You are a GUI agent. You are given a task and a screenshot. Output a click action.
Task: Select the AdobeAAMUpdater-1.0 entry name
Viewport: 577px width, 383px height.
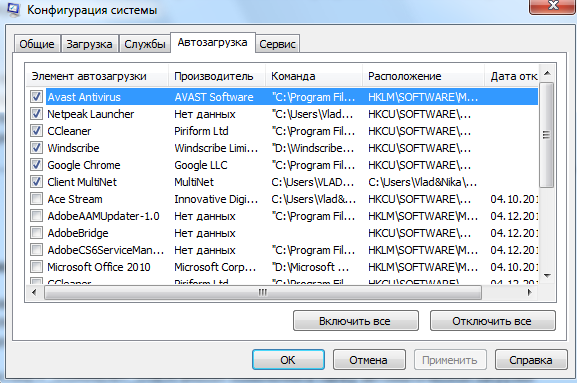point(103,216)
